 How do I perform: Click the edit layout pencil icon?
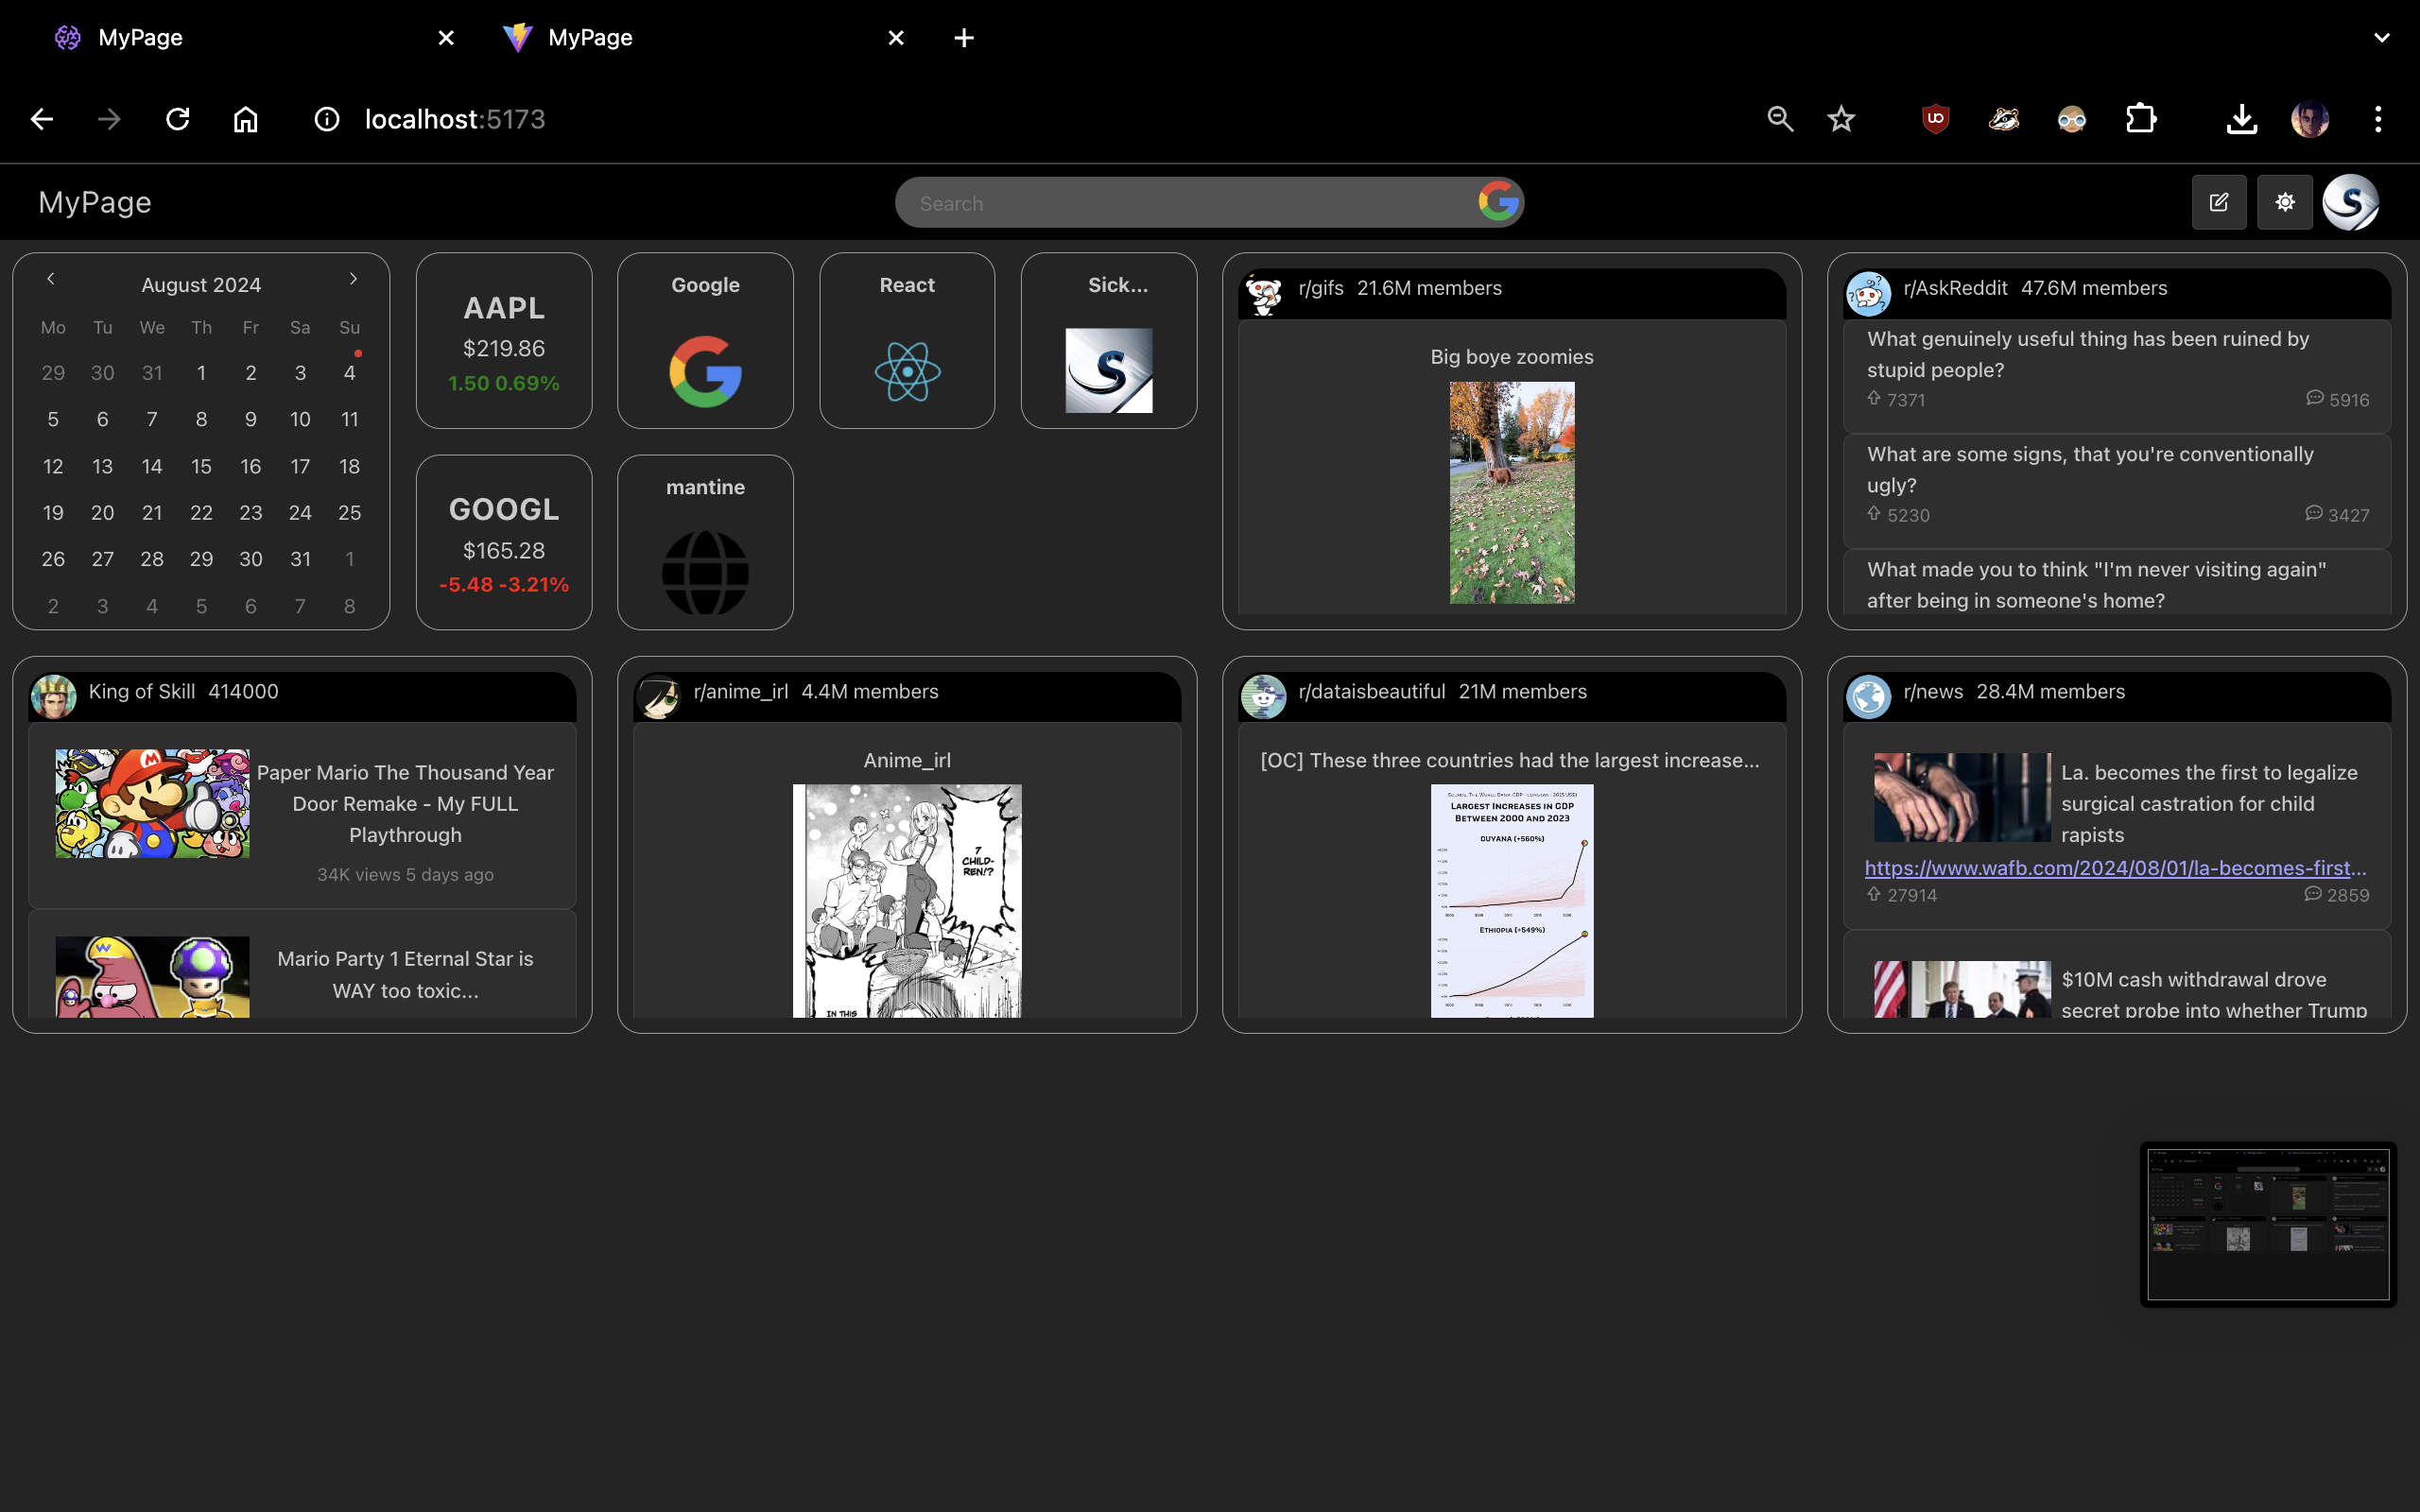tap(2218, 203)
